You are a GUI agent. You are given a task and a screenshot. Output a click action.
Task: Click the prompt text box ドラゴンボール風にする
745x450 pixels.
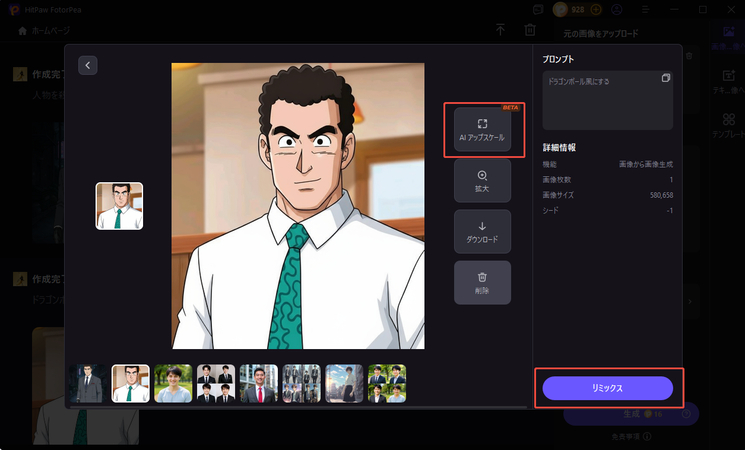[608, 100]
